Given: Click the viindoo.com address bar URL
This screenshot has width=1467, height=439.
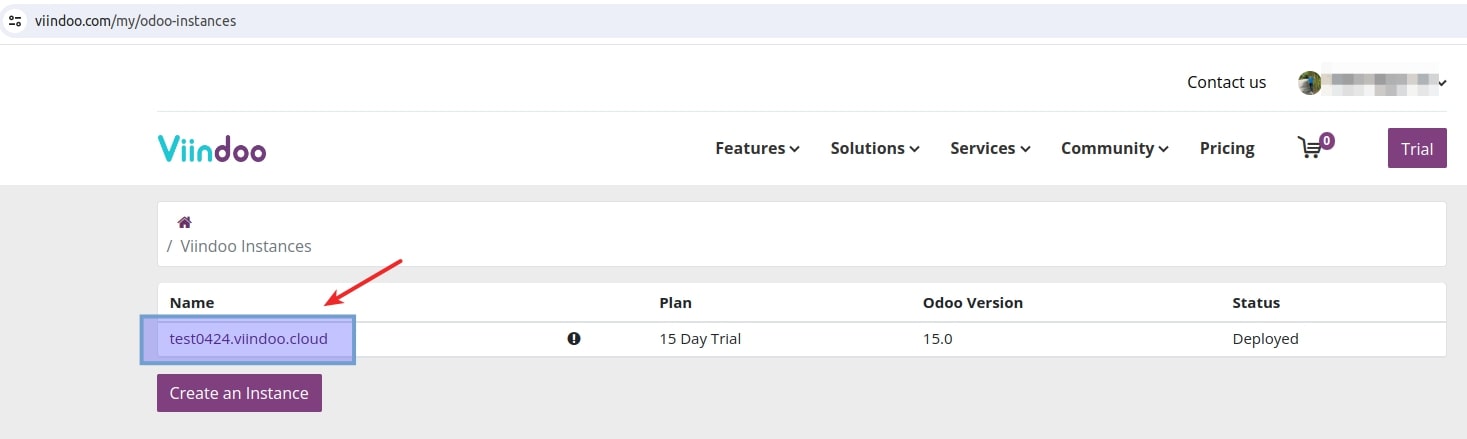Looking at the screenshot, I should tap(135, 20).
